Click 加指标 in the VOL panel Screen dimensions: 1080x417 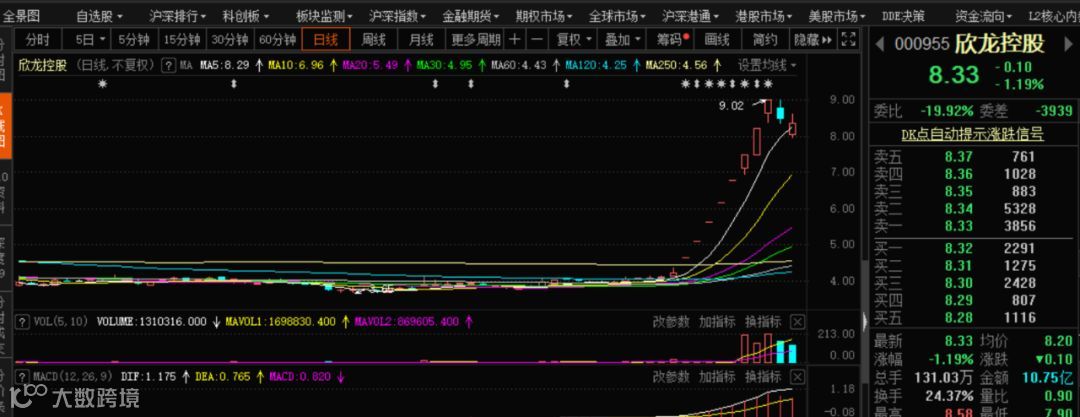(717, 322)
